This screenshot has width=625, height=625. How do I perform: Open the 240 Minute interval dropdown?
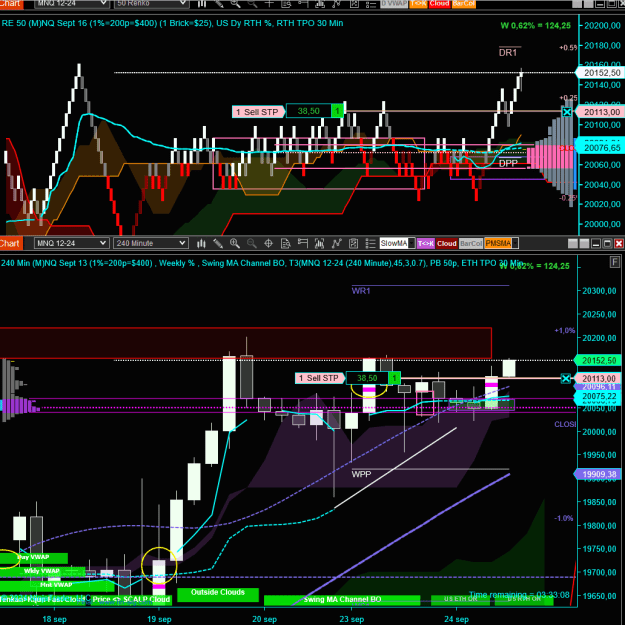pyautogui.click(x=151, y=243)
